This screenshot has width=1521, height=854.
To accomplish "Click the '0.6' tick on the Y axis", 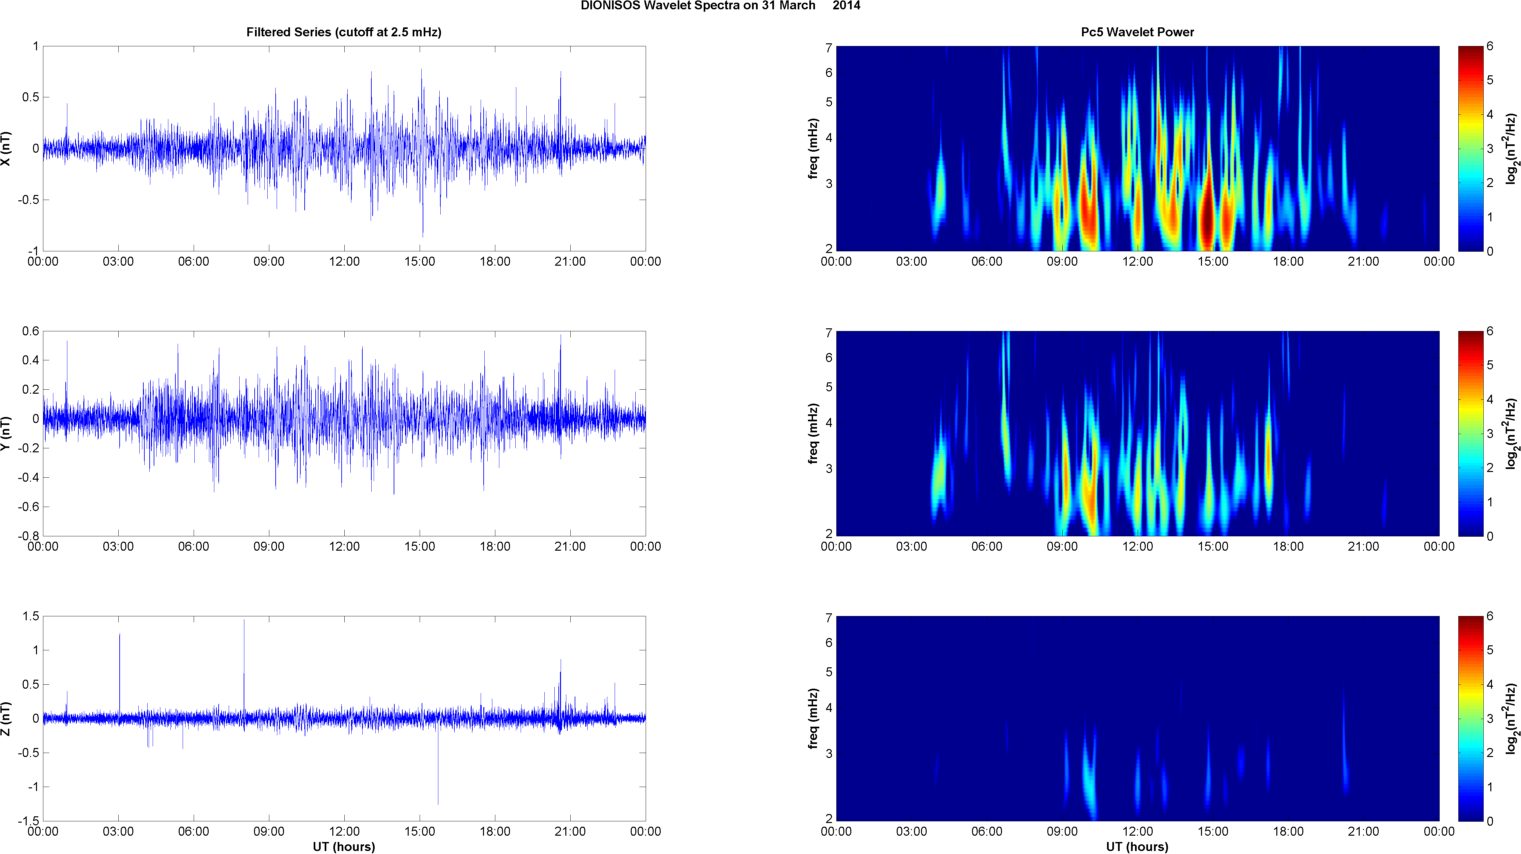I will pyautogui.click(x=31, y=331).
